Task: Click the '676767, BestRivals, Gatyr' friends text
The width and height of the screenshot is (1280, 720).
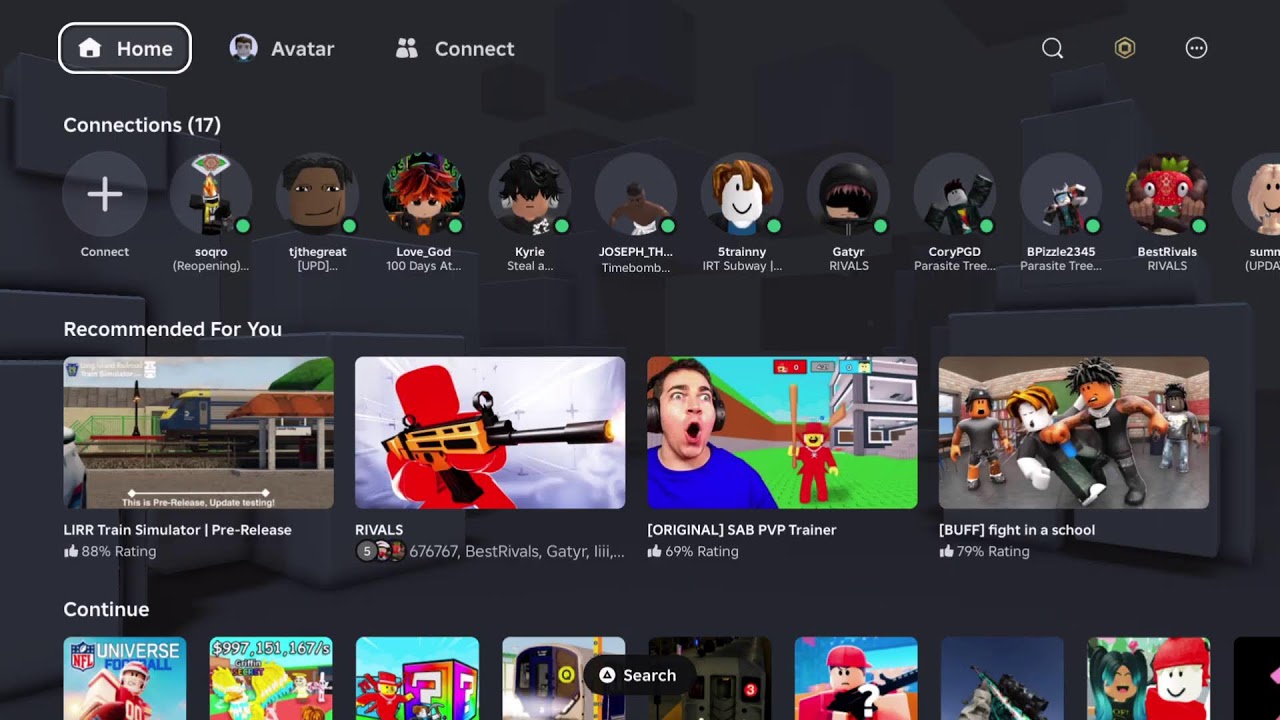Action: pyautogui.click(x=517, y=551)
